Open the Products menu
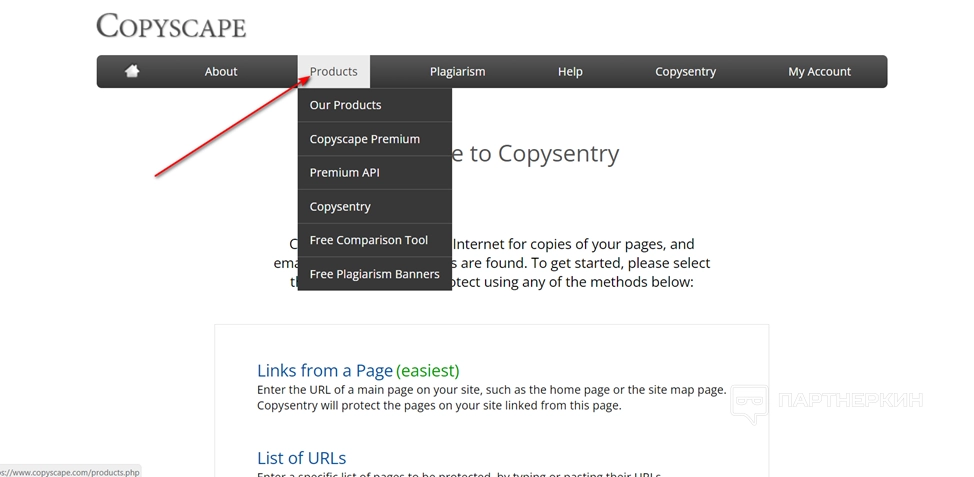This screenshot has height=477, width=974. click(334, 71)
